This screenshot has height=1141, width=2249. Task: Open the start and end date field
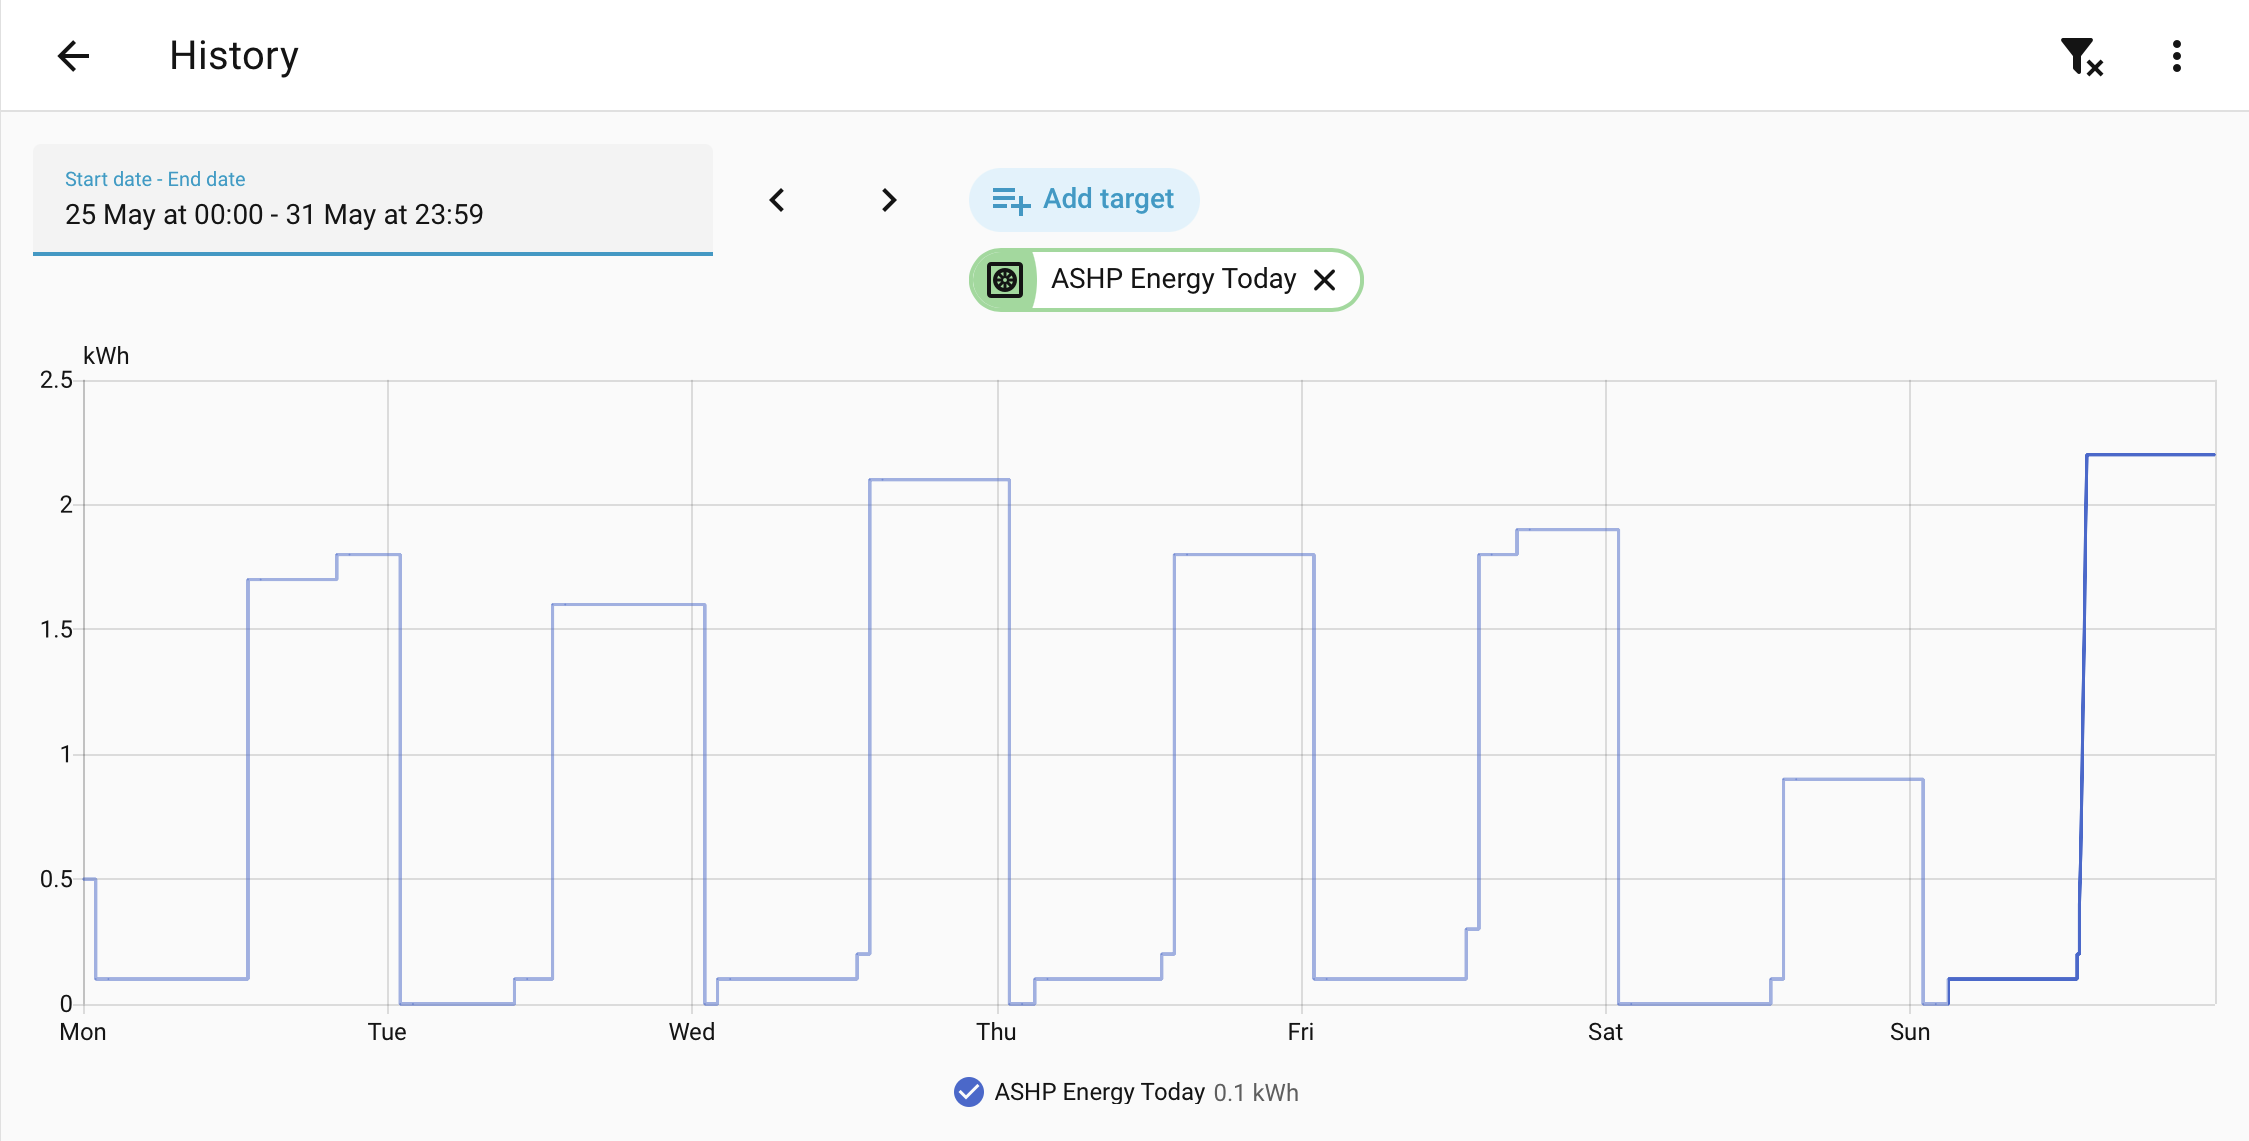pyautogui.click(x=373, y=199)
